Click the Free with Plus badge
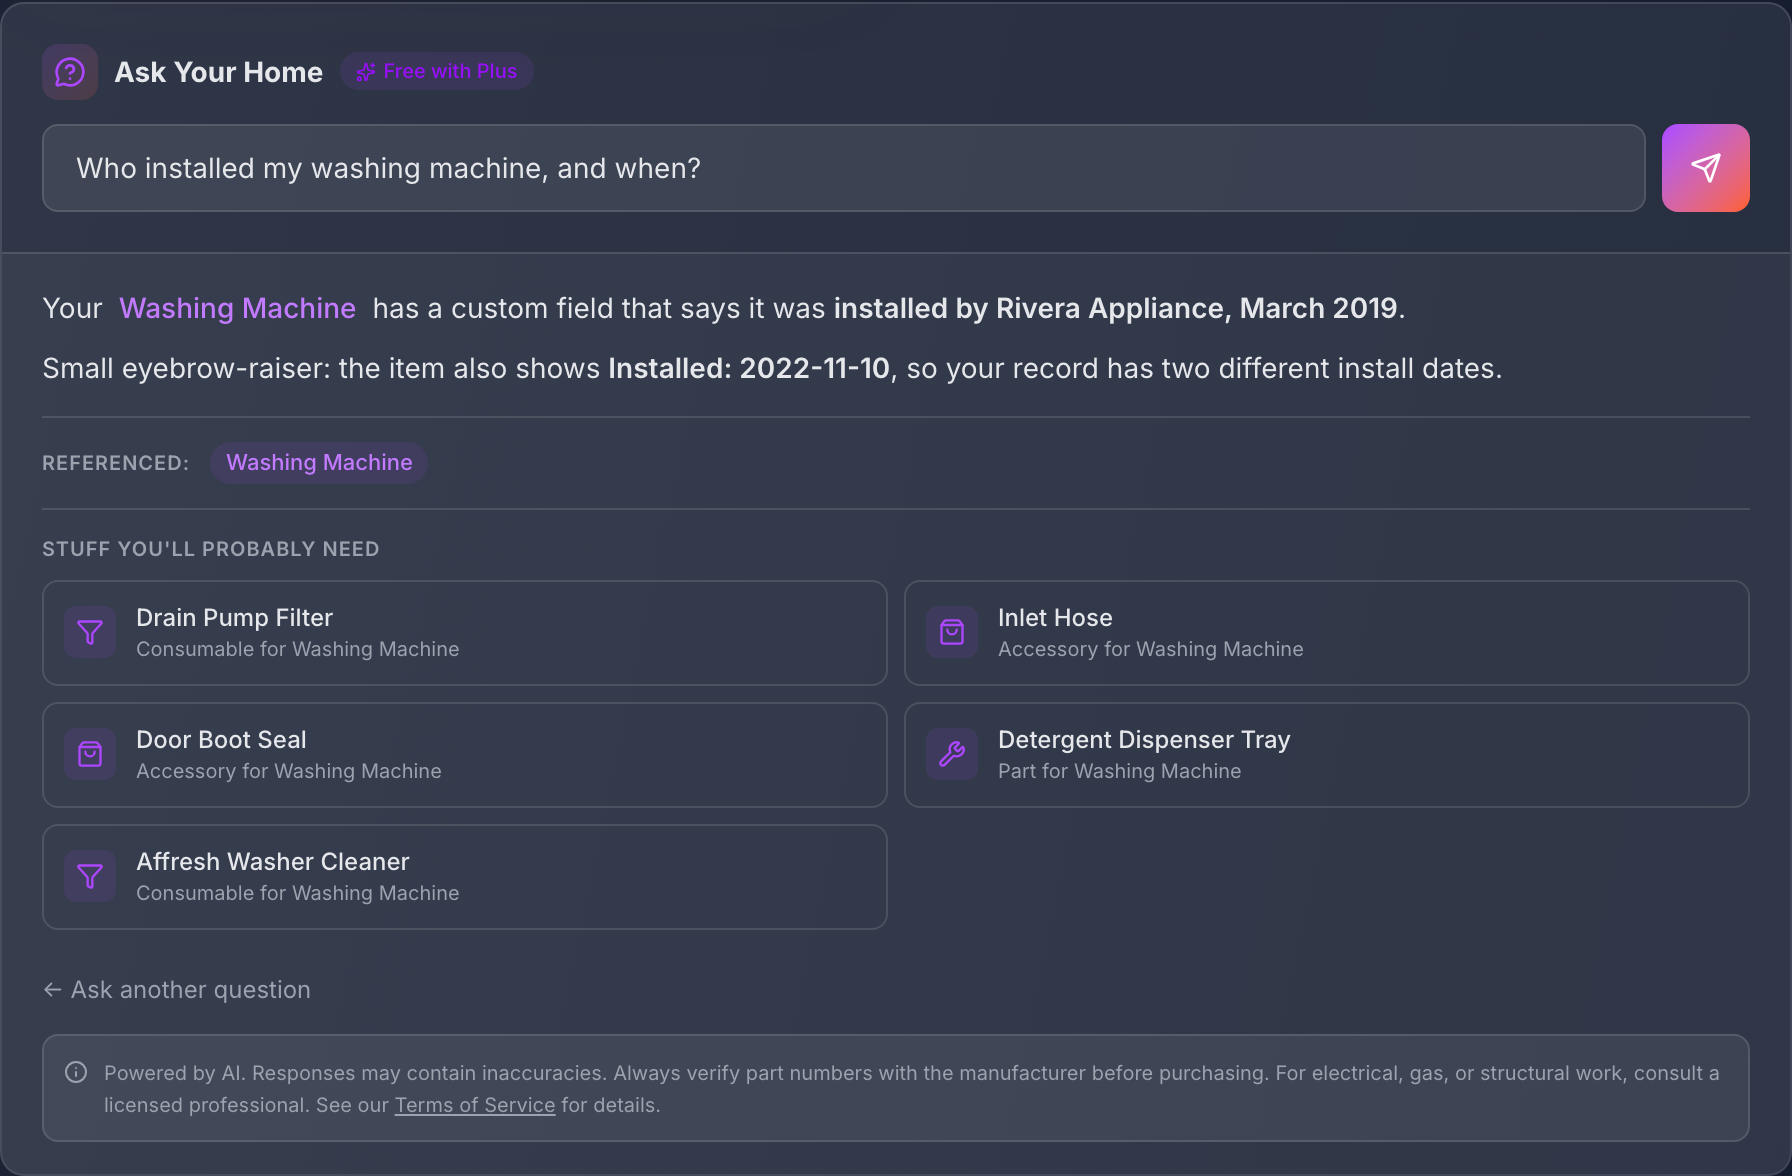The height and width of the screenshot is (1176, 1792). tap(436, 72)
